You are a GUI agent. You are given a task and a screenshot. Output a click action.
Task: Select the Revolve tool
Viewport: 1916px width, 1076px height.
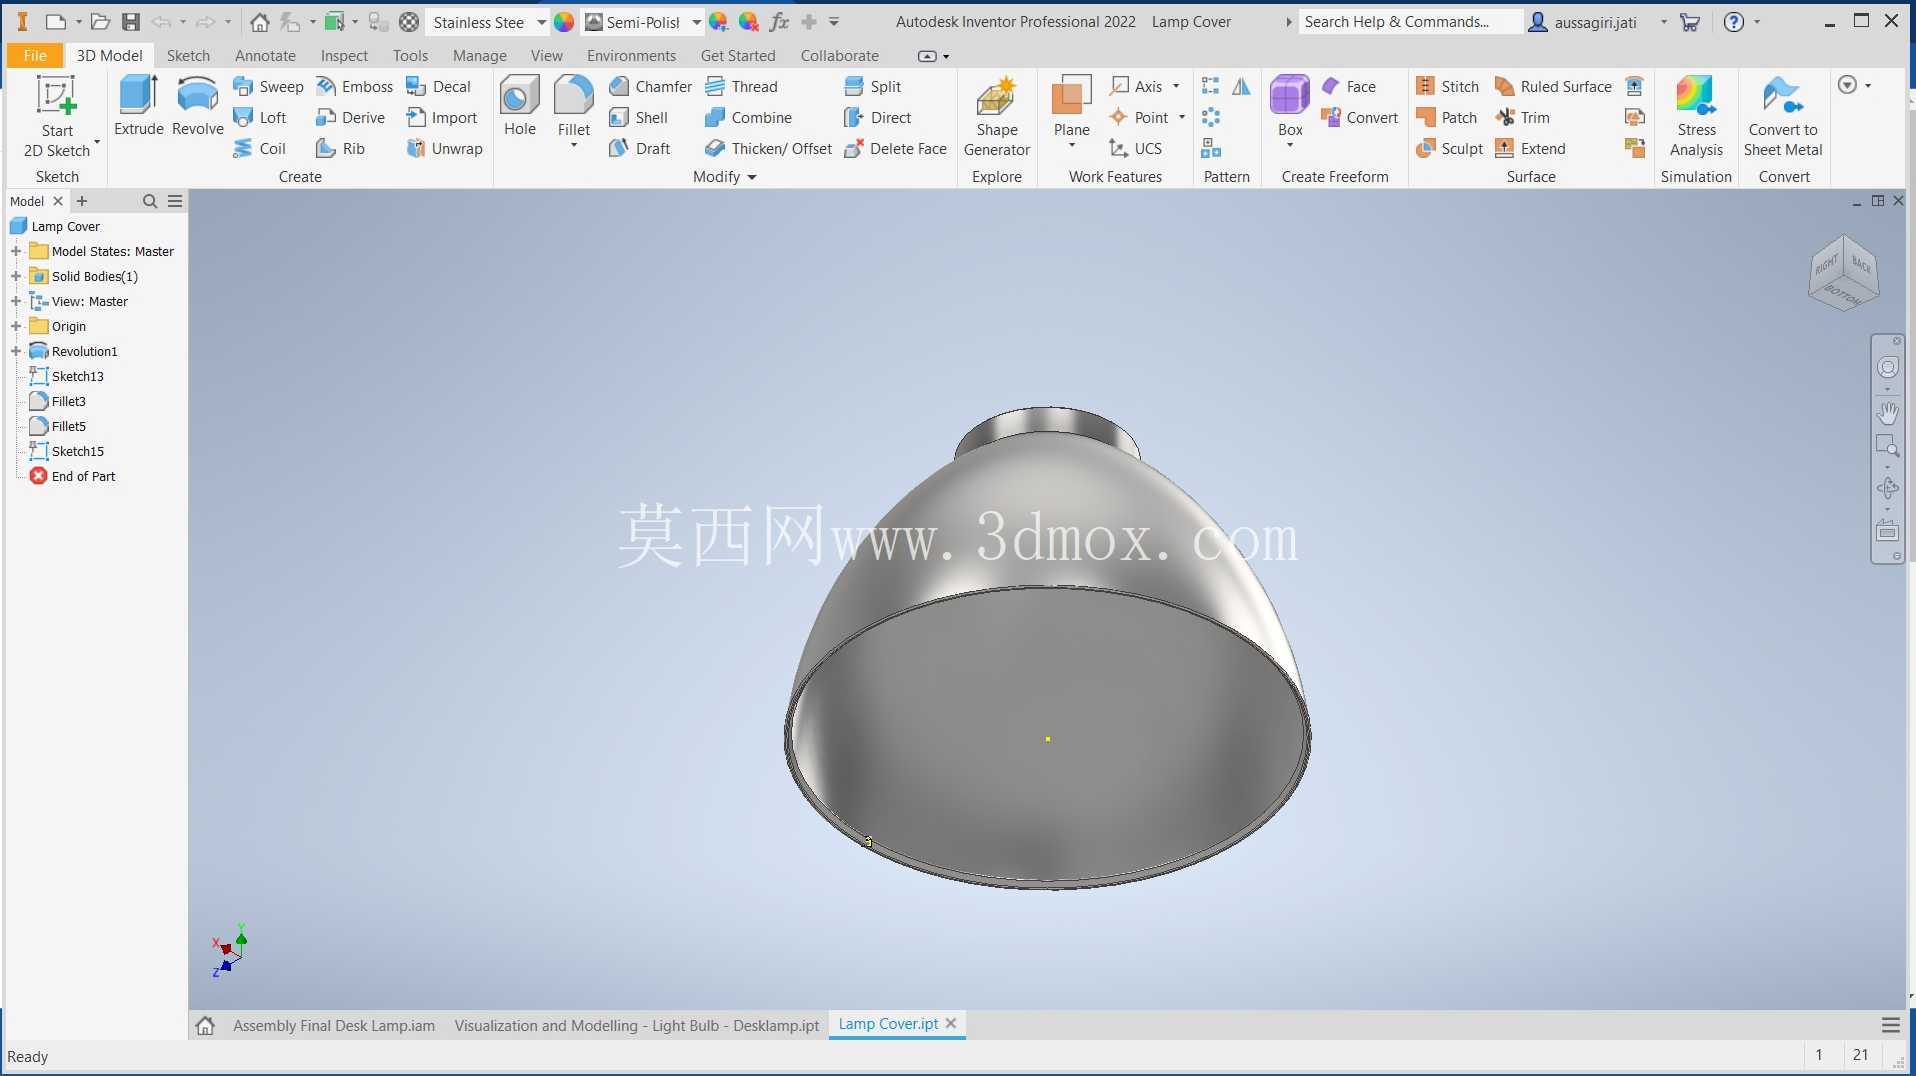(197, 106)
